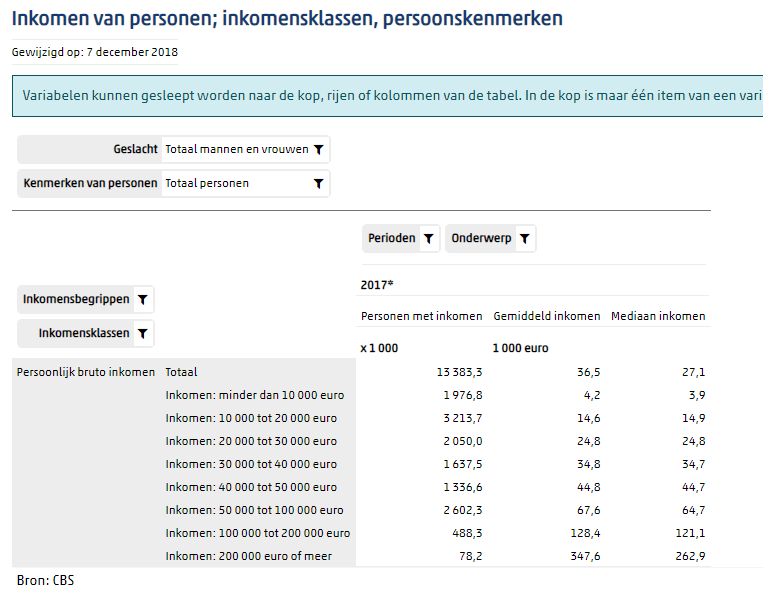Image resolution: width=763 pixels, height=598 pixels.
Task: Click the 'Gemiddeld inkomen' column header
Action: click(x=547, y=316)
